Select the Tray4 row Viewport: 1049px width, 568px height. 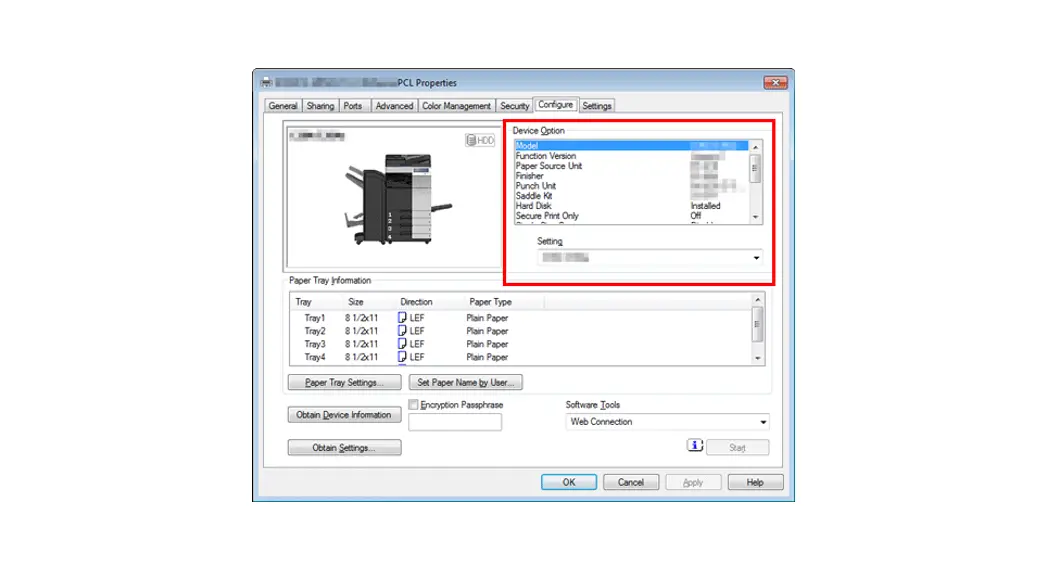521,357
